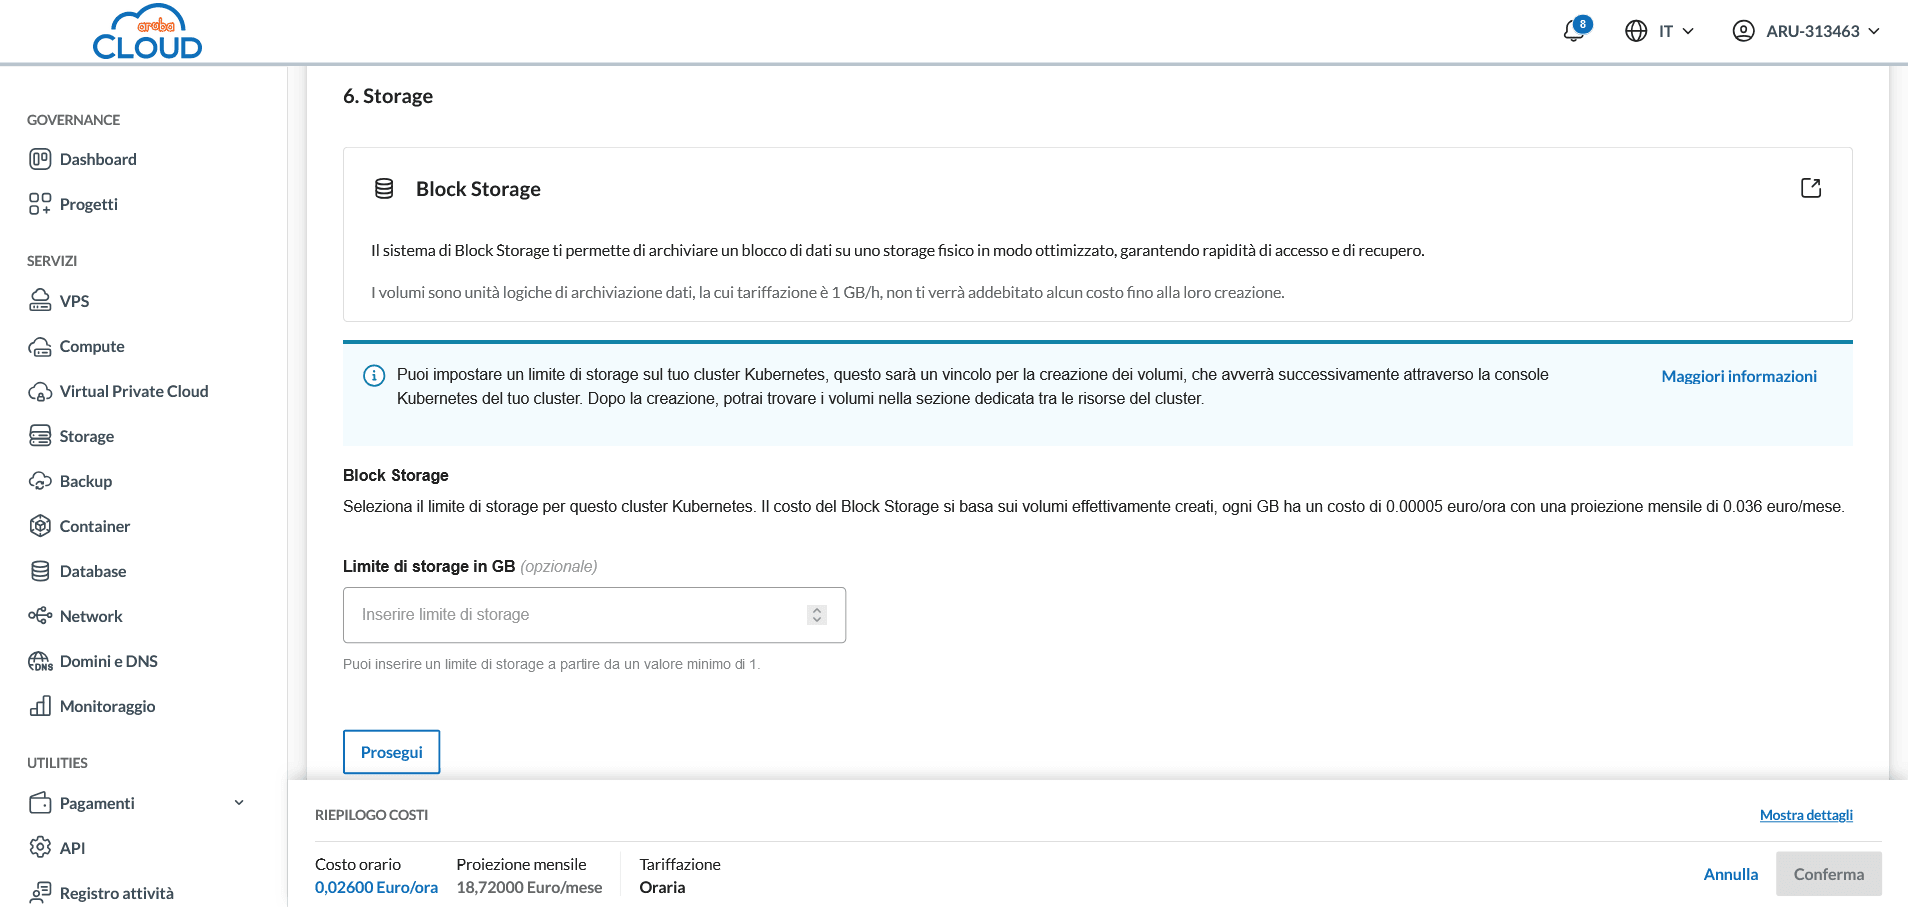This screenshot has height=907, width=1908.
Task: Expand the Pagamenti submenu chevron
Action: pos(239,803)
